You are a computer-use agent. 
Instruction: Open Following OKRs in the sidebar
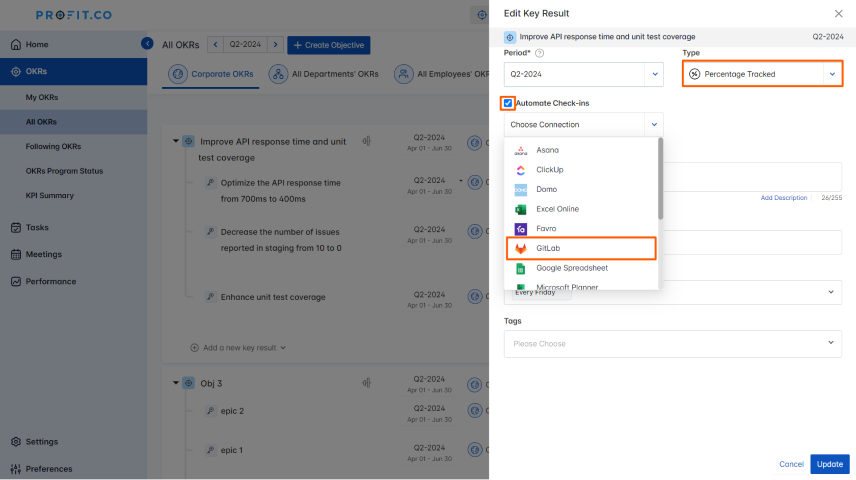(x=54, y=146)
